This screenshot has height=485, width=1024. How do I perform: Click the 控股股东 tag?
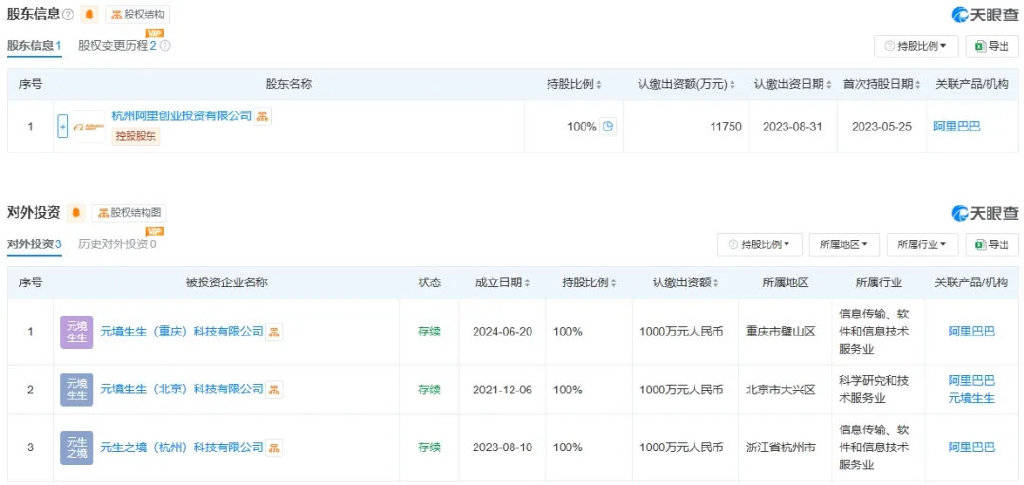(136, 136)
